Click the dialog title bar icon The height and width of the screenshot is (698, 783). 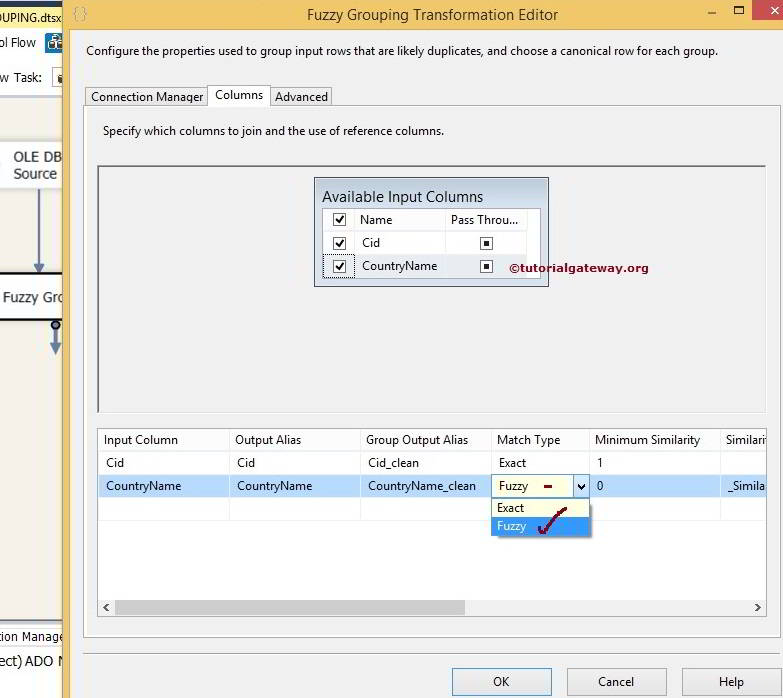point(80,14)
